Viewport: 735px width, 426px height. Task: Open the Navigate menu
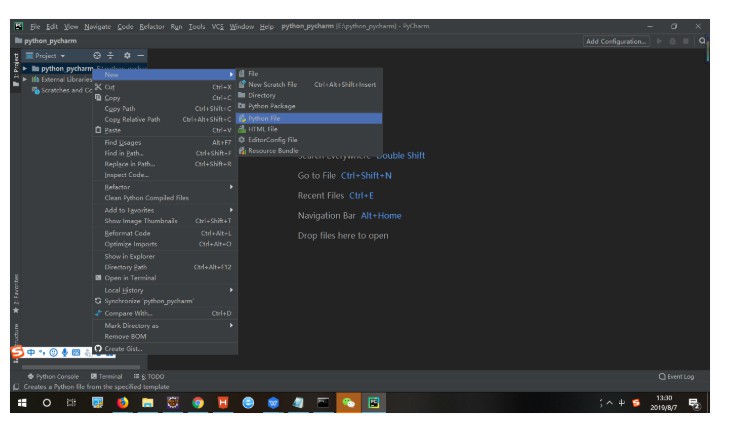tap(98, 26)
